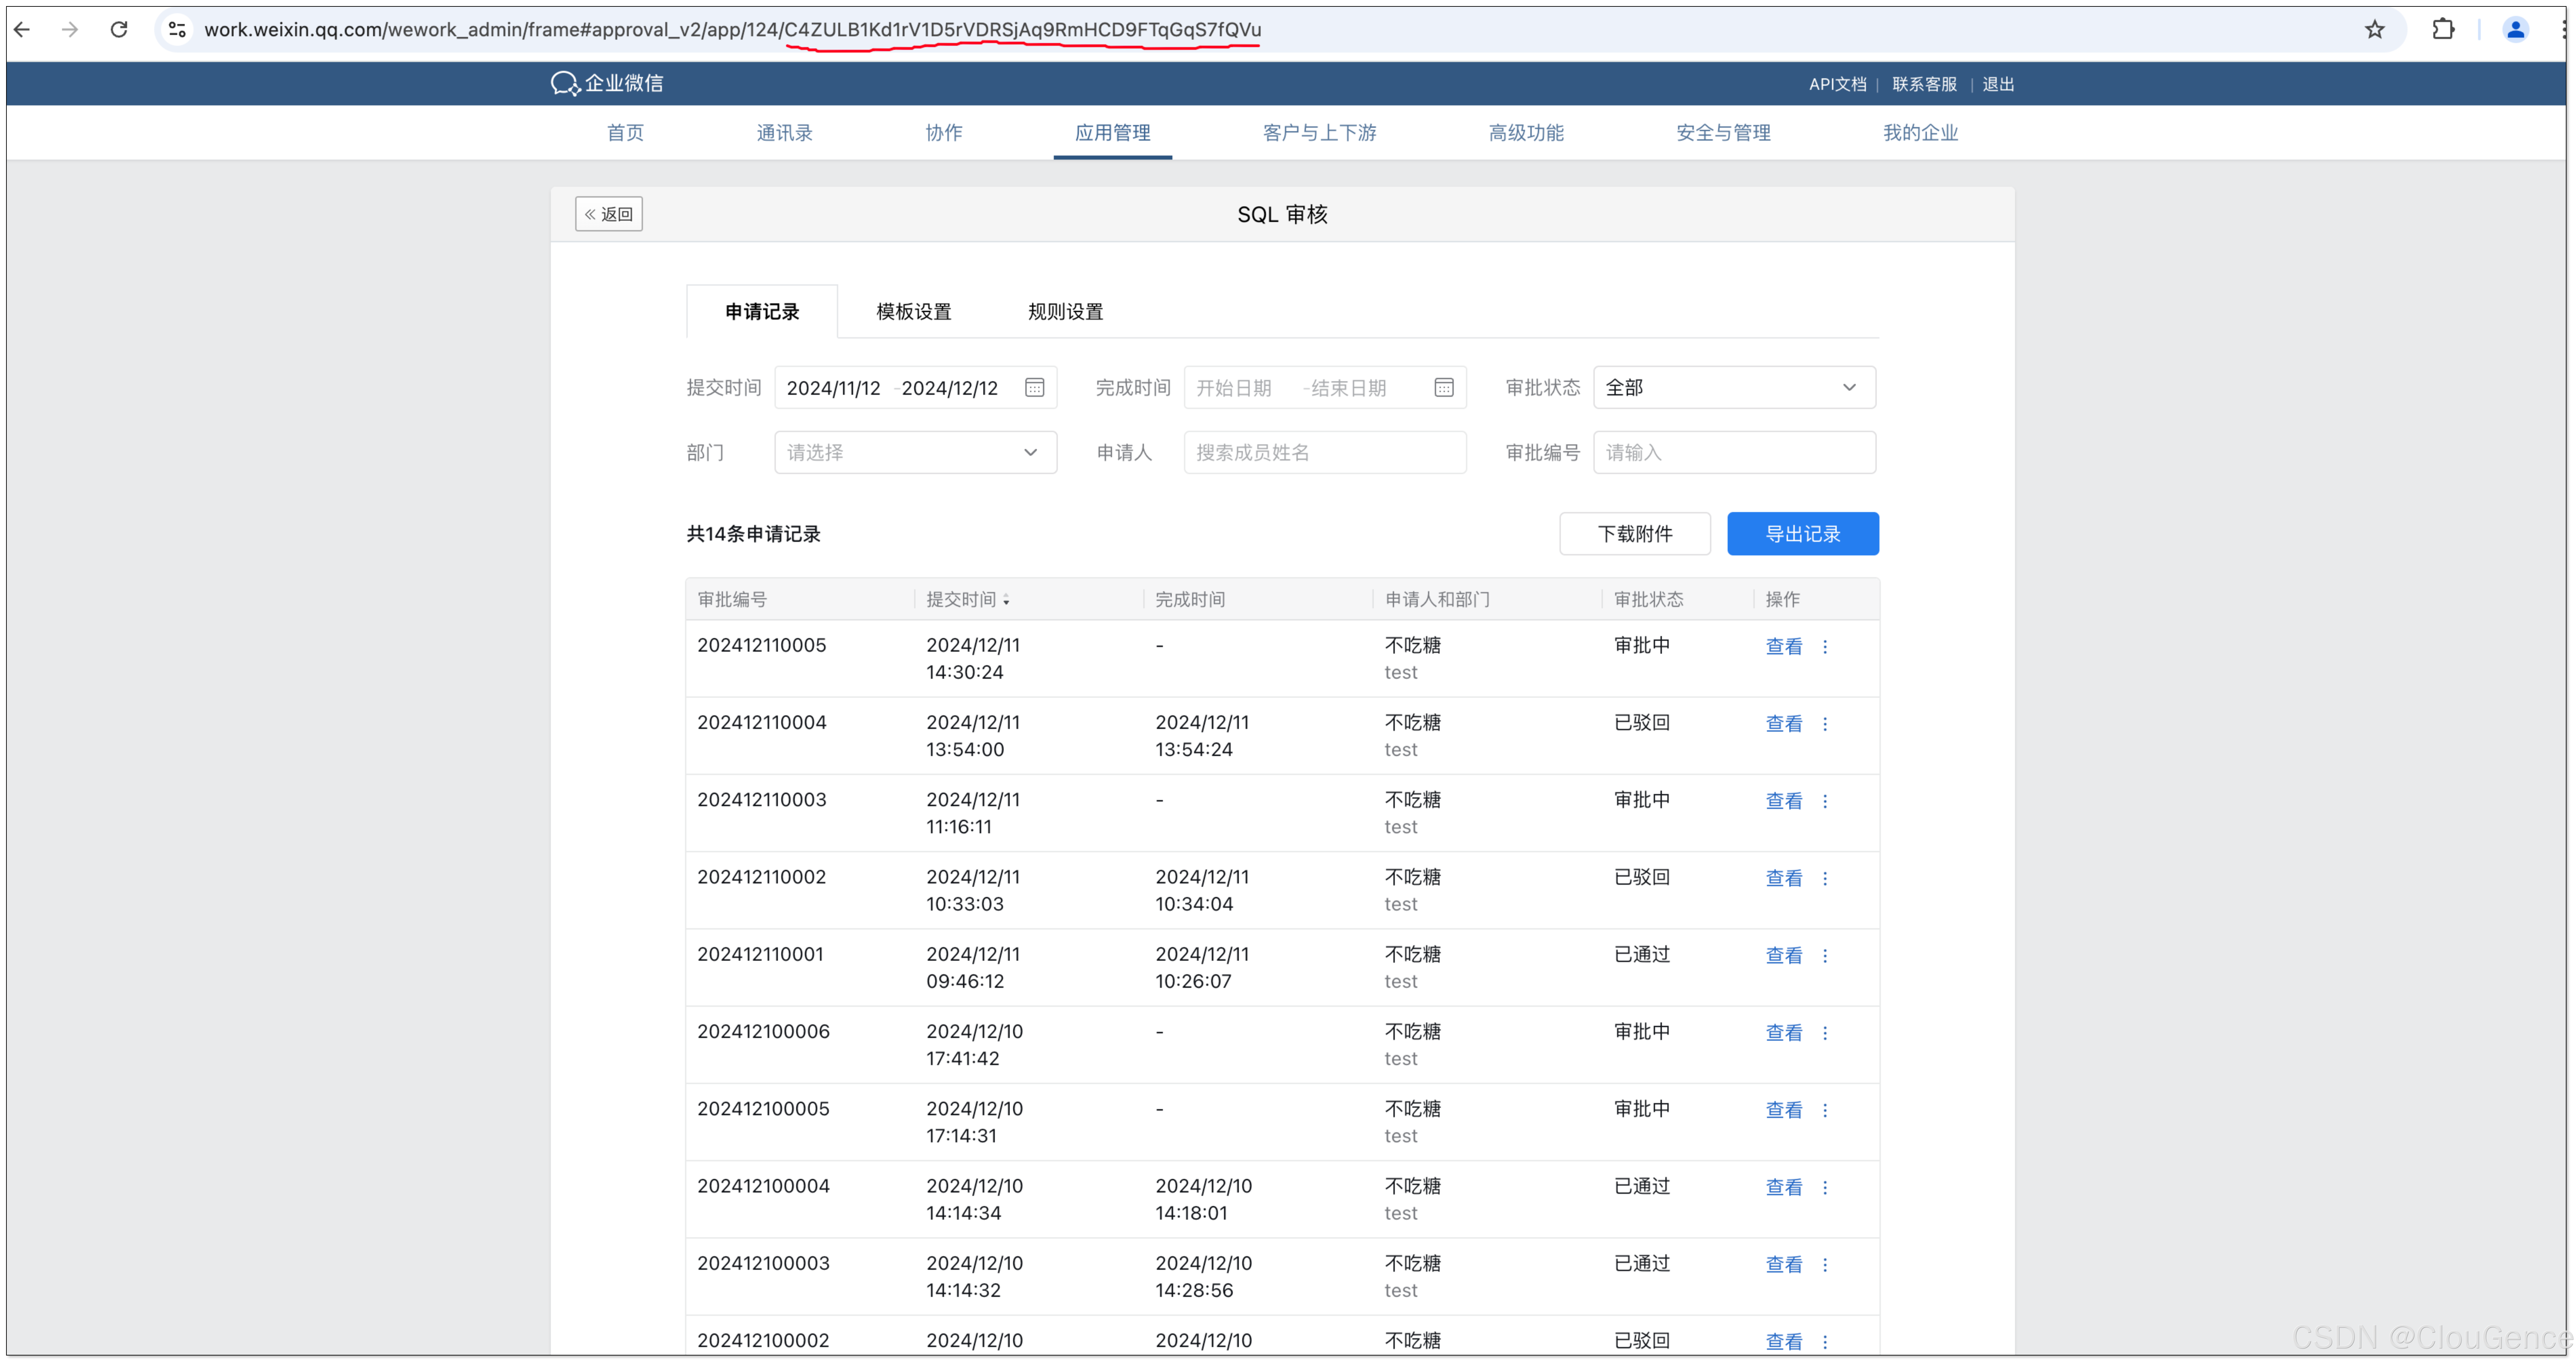
Task: Open the browser extensions puzzle icon
Action: [2443, 29]
